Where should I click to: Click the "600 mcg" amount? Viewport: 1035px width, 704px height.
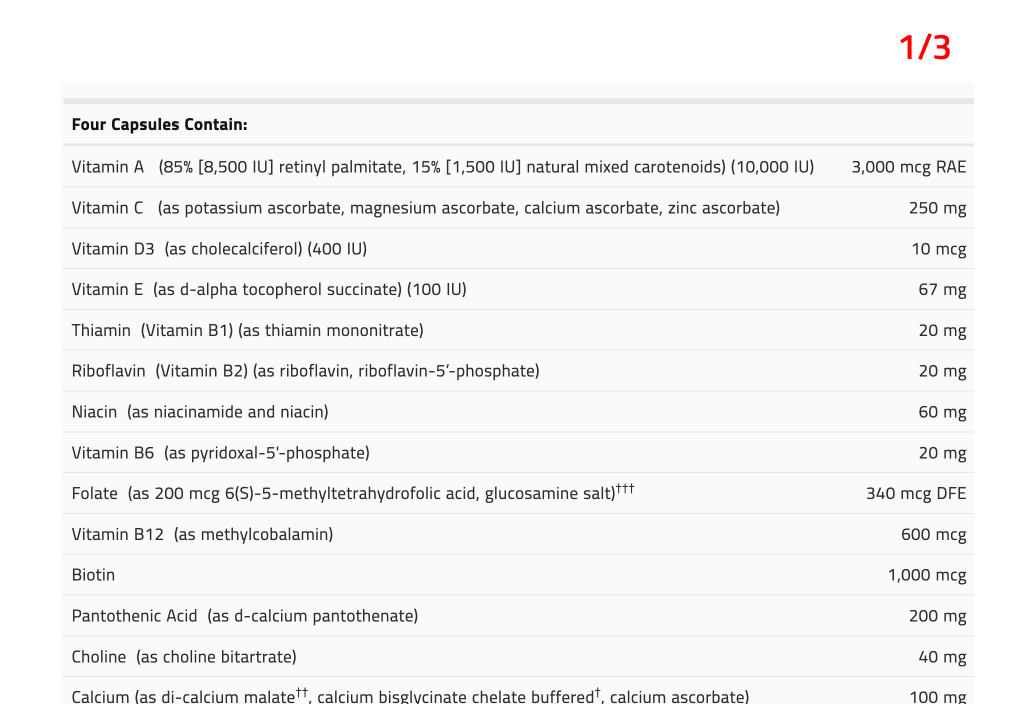click(933, 534)
